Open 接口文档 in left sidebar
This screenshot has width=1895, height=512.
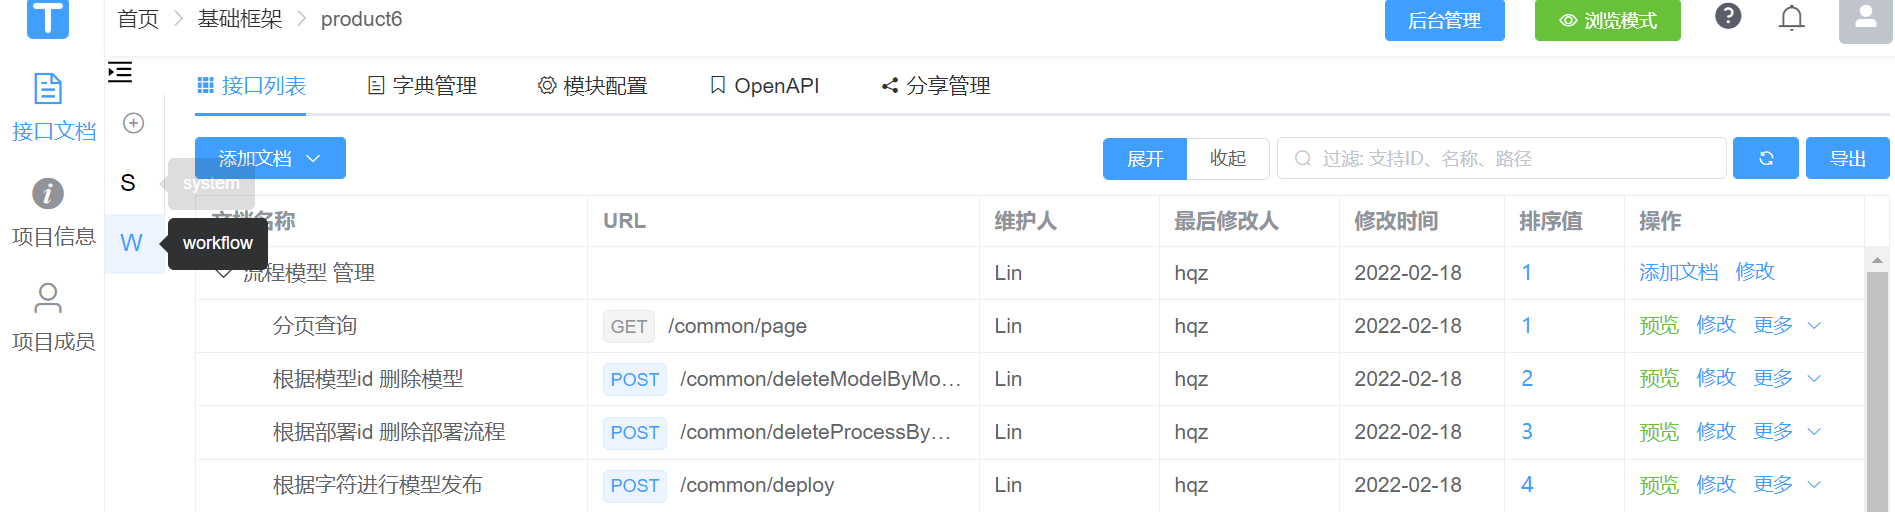point(52,107)
